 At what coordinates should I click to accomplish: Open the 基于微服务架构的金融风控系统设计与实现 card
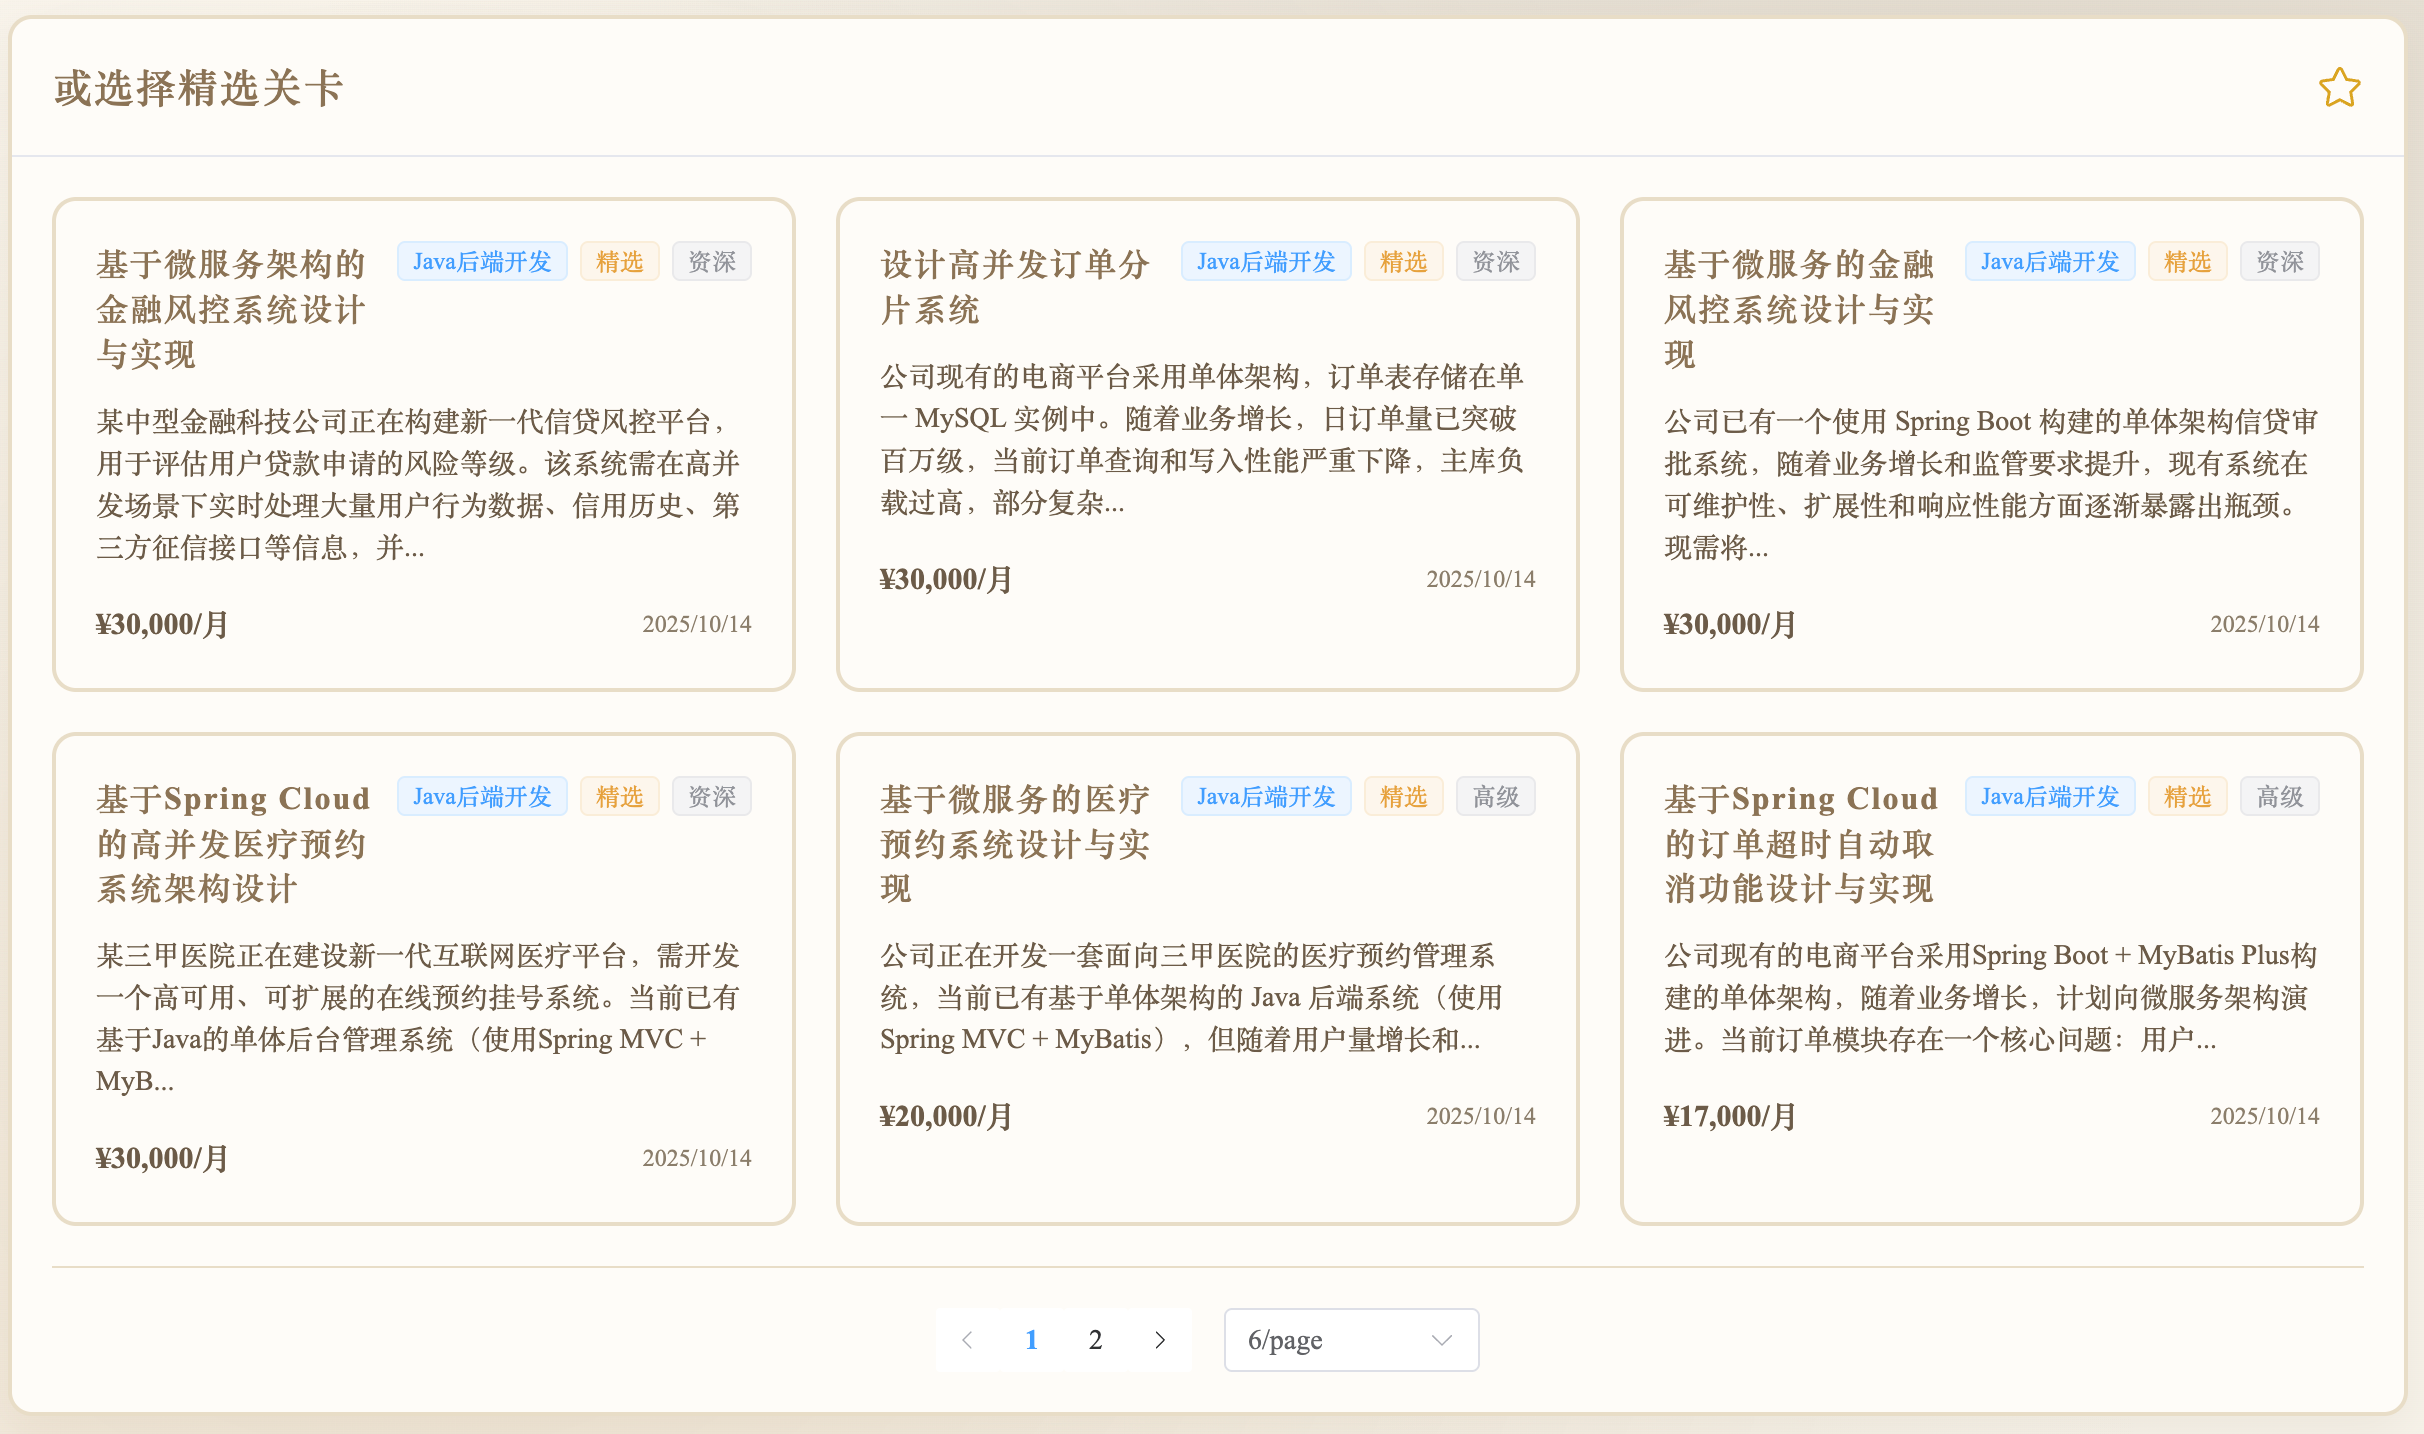pos(230,310)
